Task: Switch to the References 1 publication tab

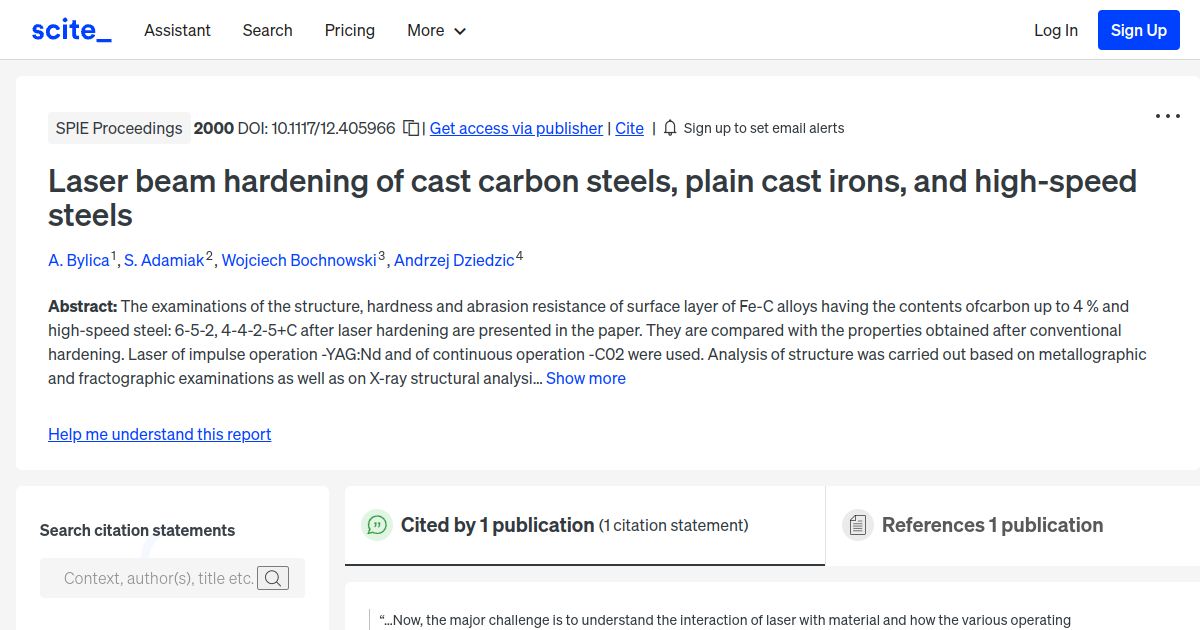Action: [x=992, y=524]
